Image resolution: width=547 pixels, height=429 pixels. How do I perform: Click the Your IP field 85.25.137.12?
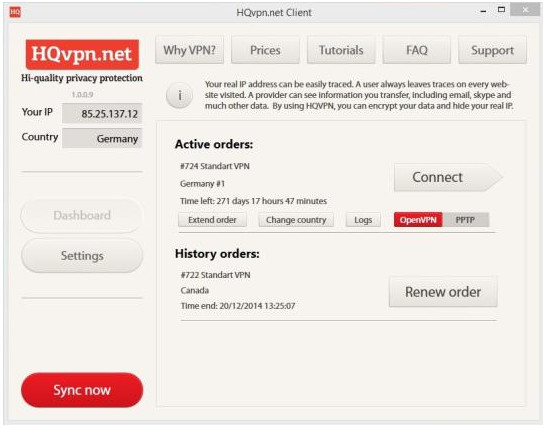[x=102, y=113]
